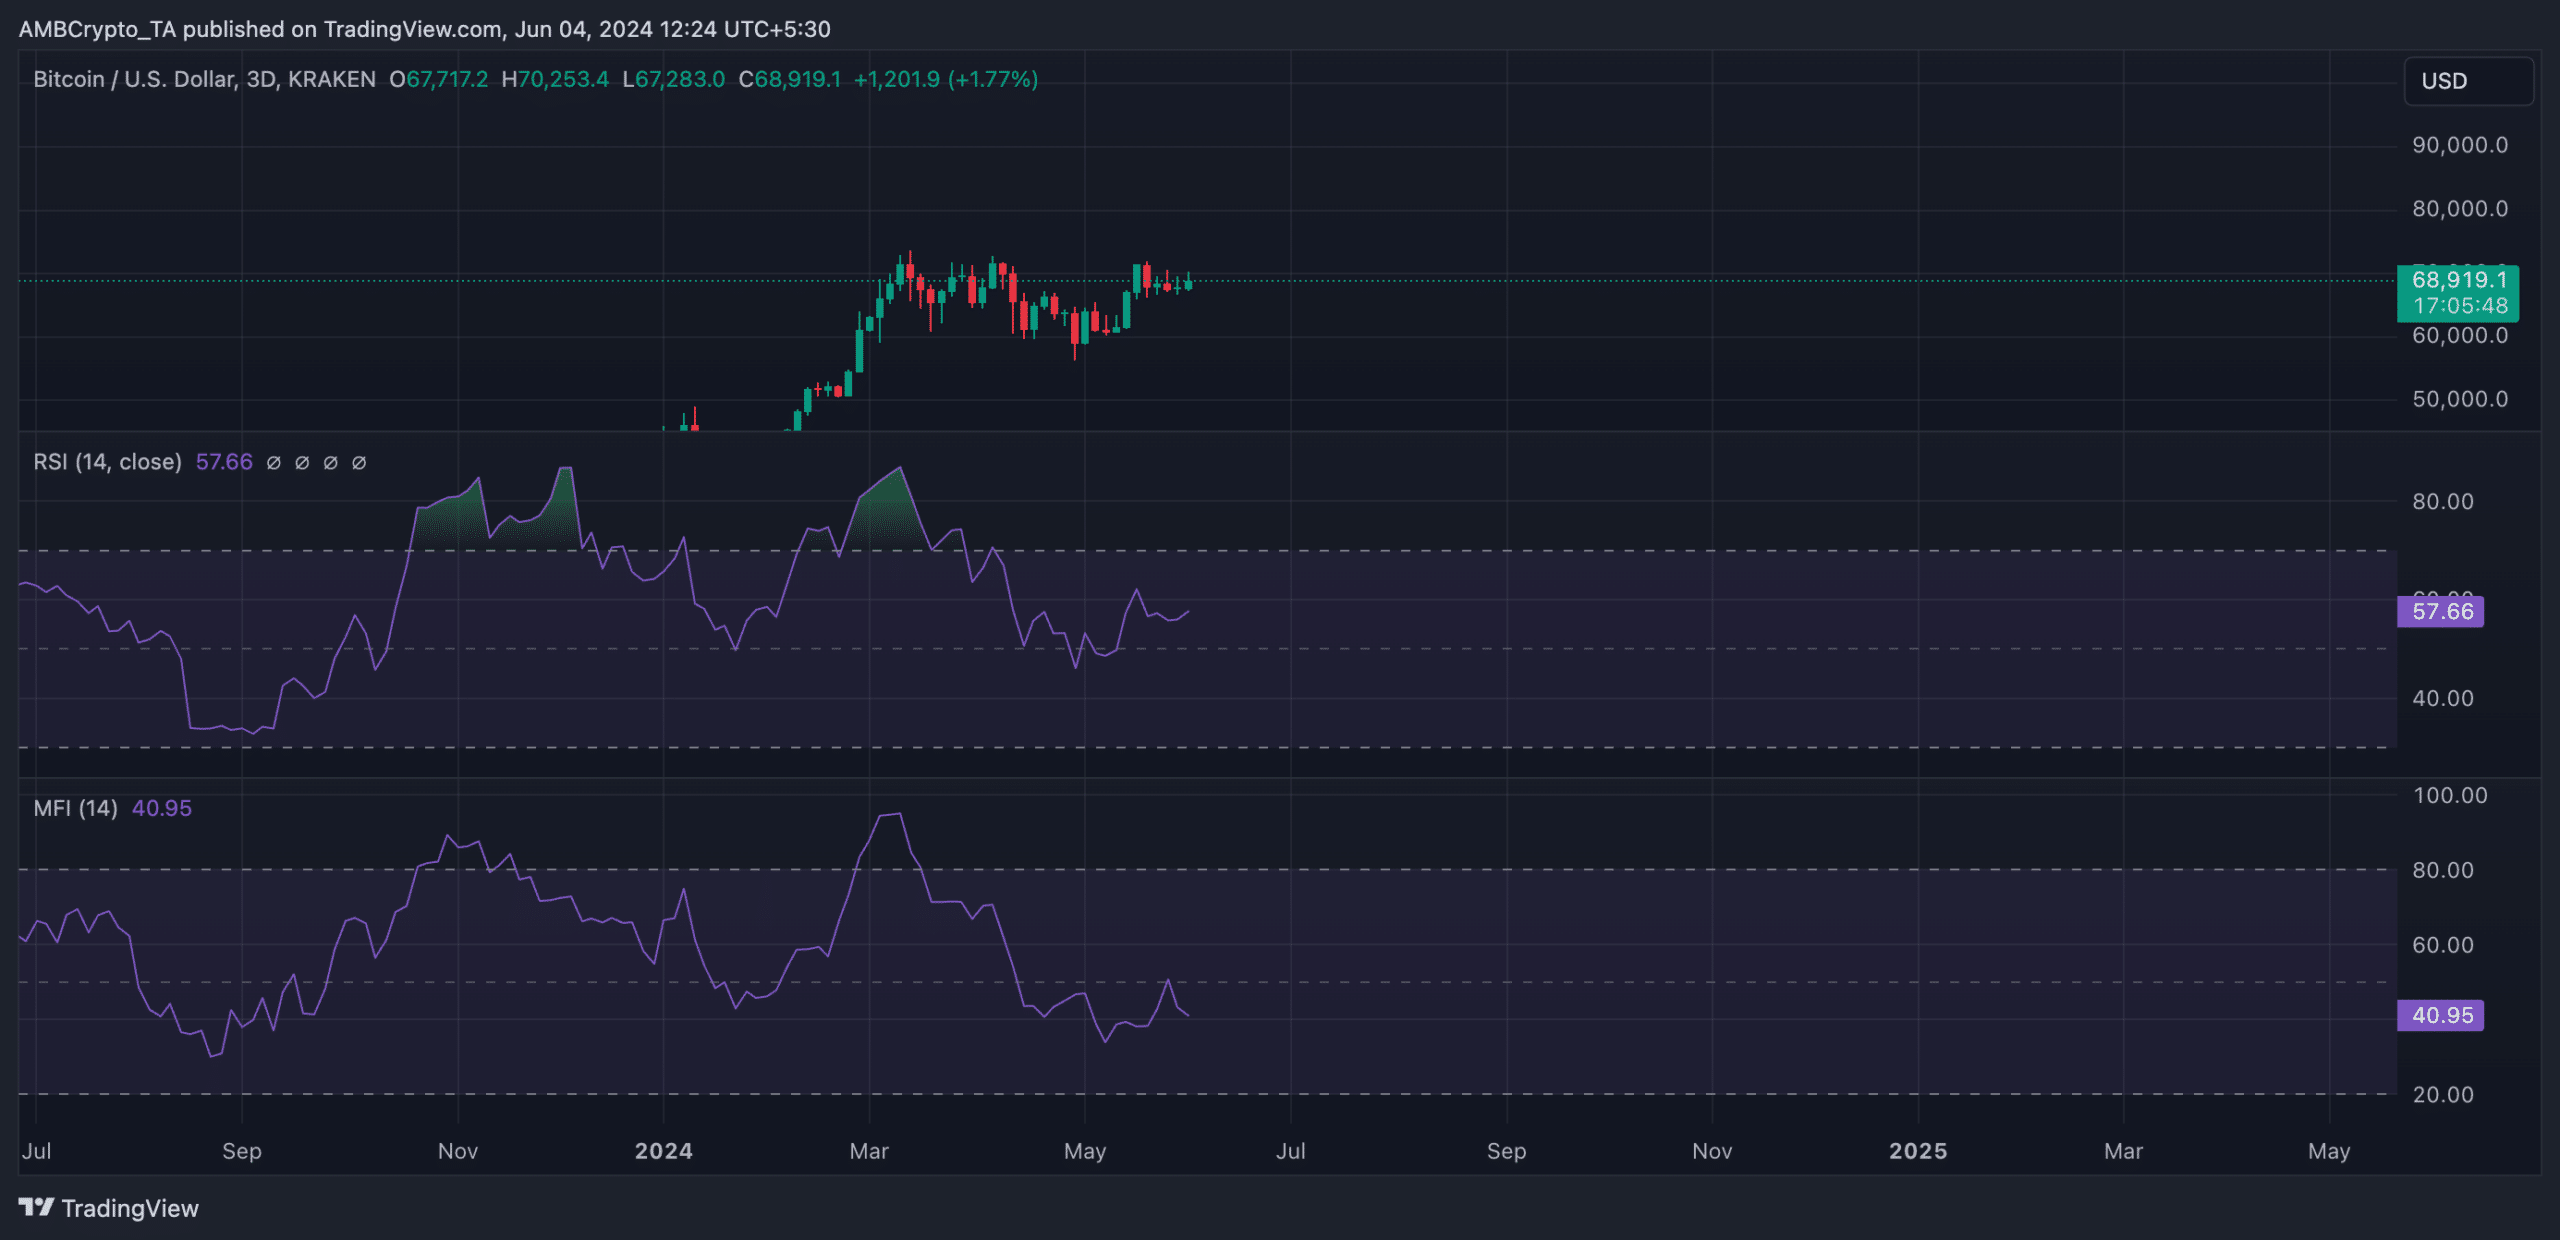The width and height of the screenshot is (2560, 1240).
Task: Click the 100.00 label on MFI axis
Action: (2450, 795)
